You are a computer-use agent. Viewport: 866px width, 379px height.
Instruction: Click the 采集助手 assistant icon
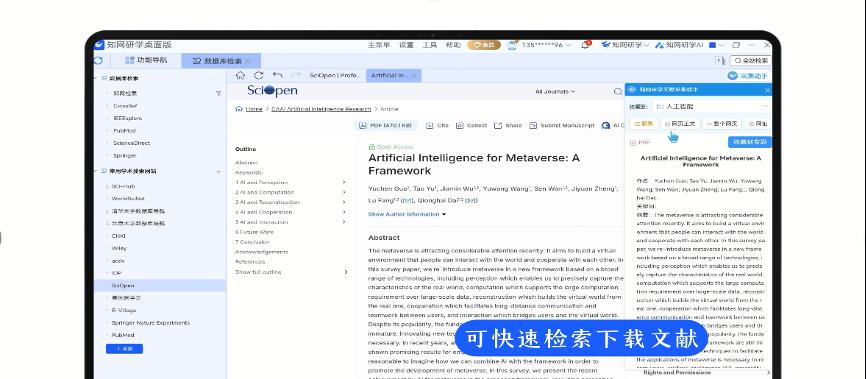click(732, 76)
